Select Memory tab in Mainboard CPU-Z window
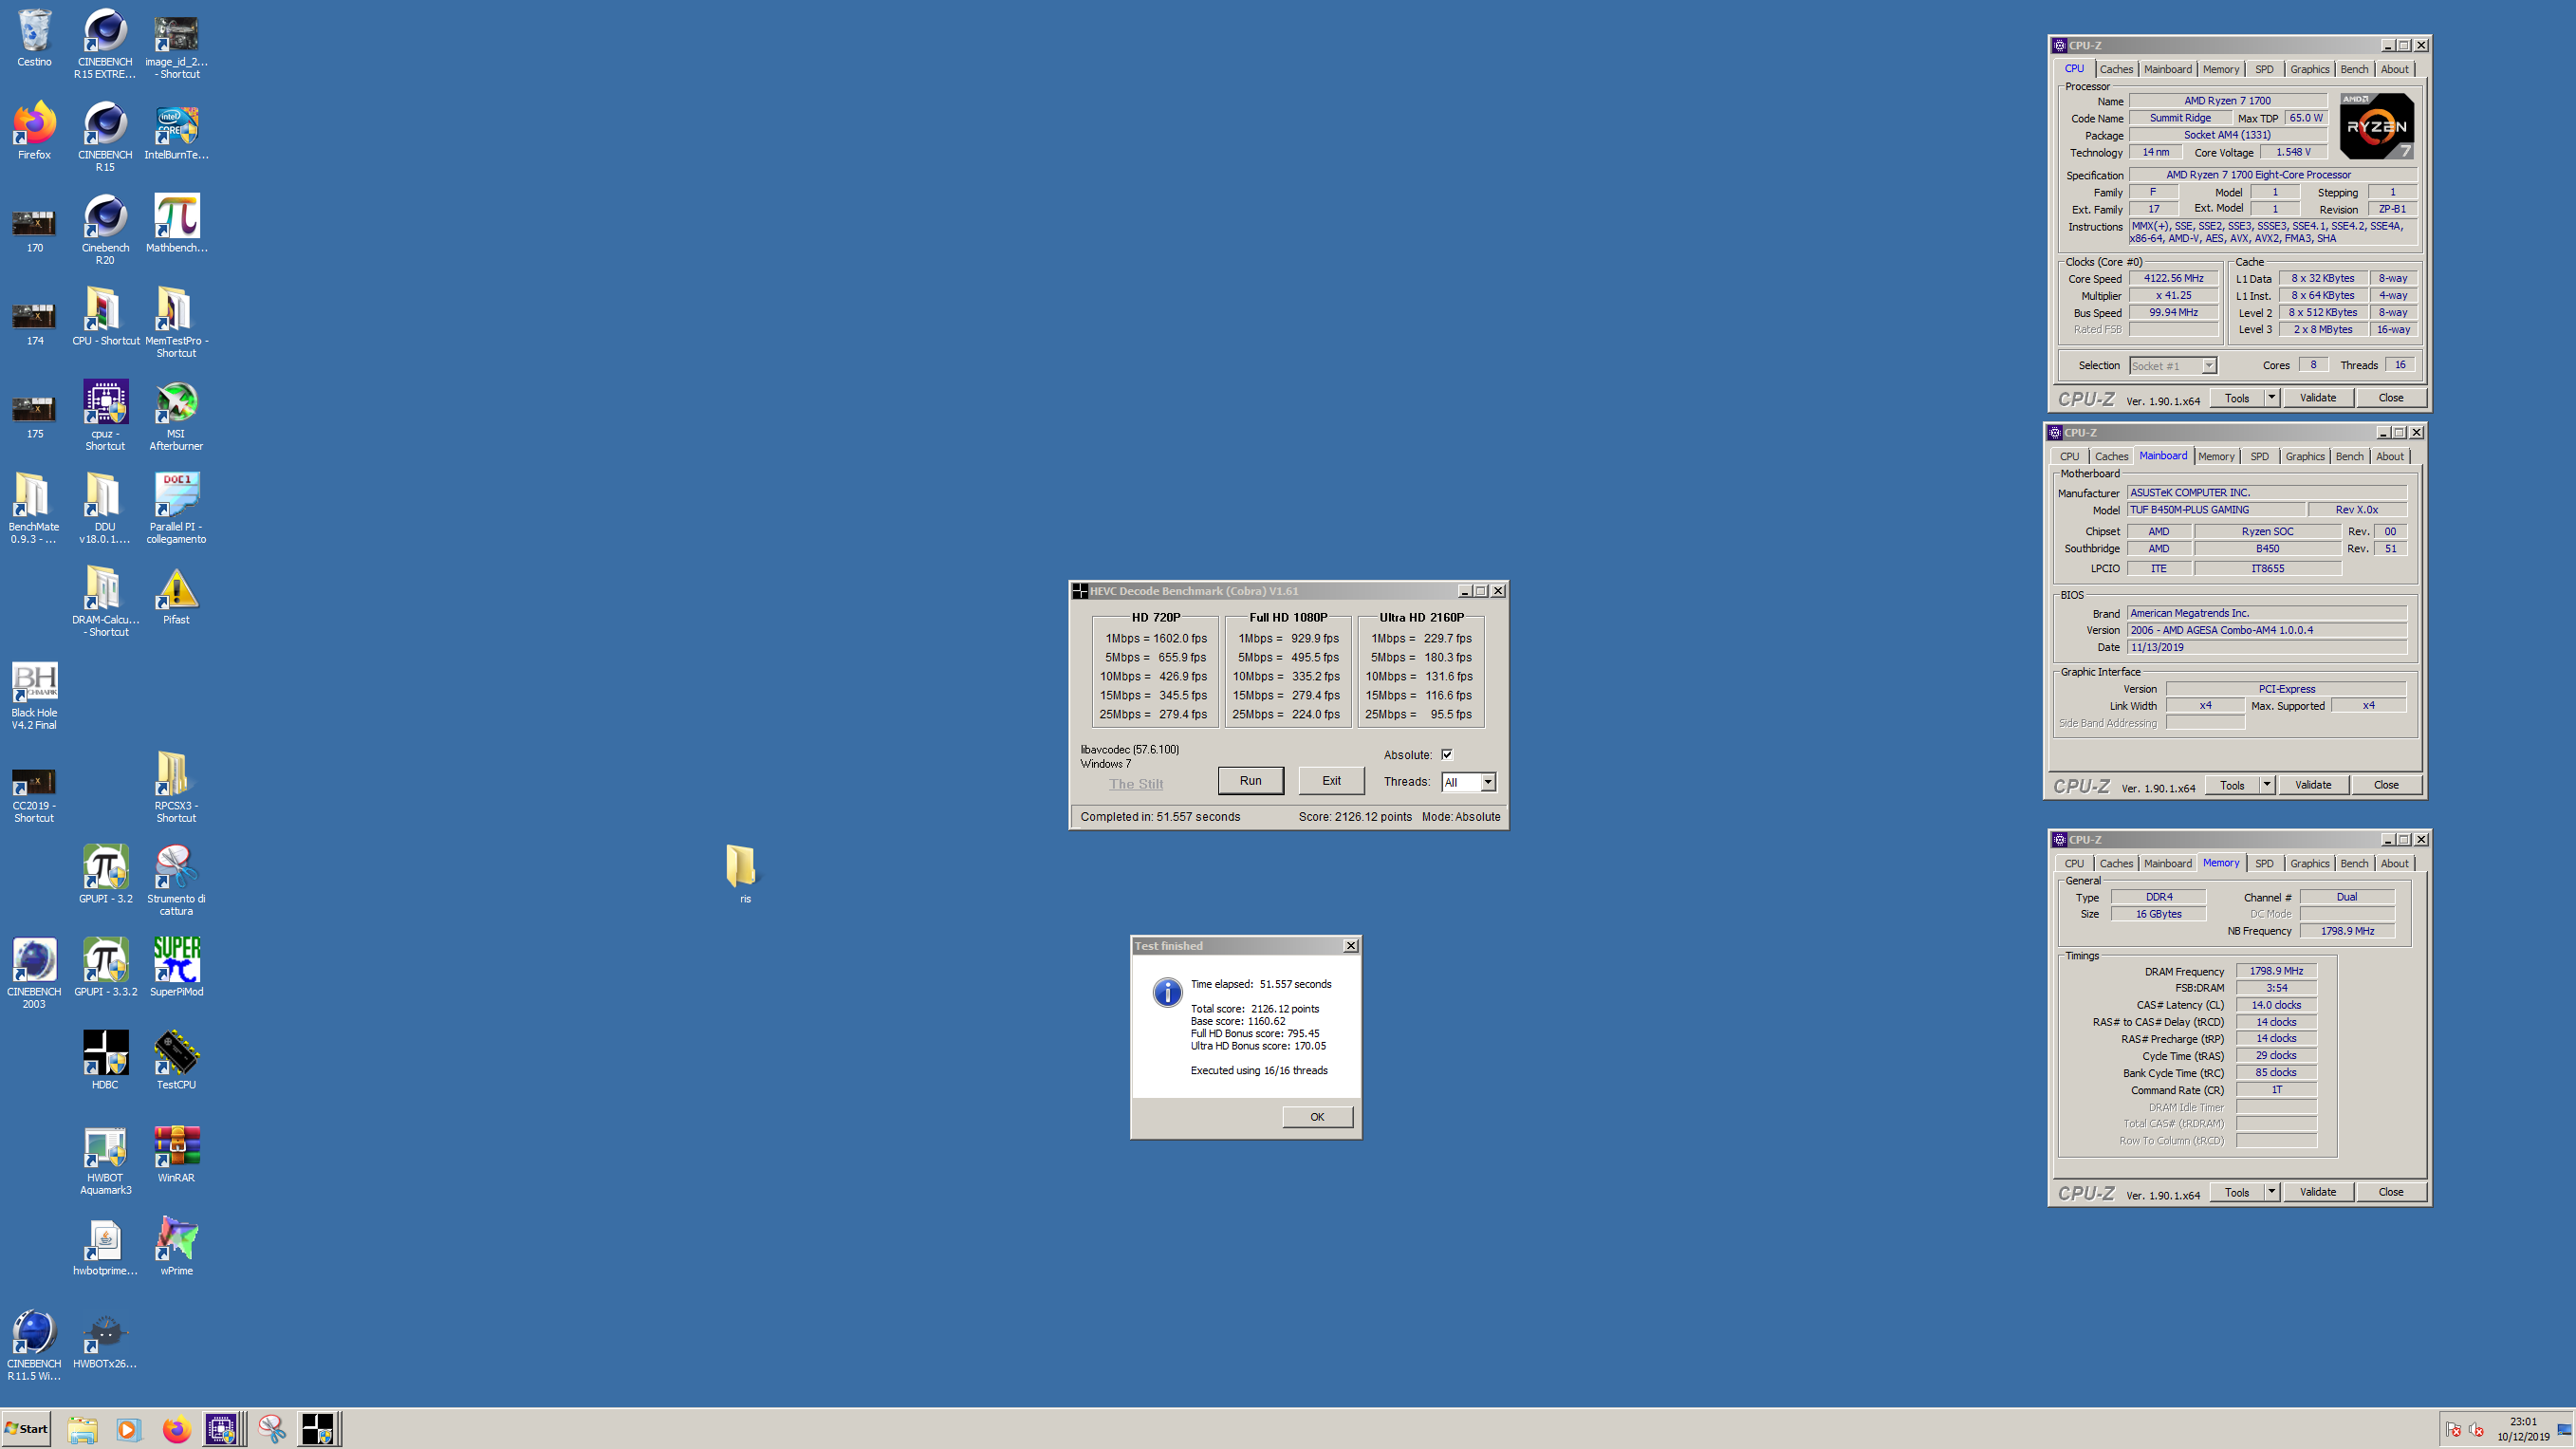 (2216, 456)
